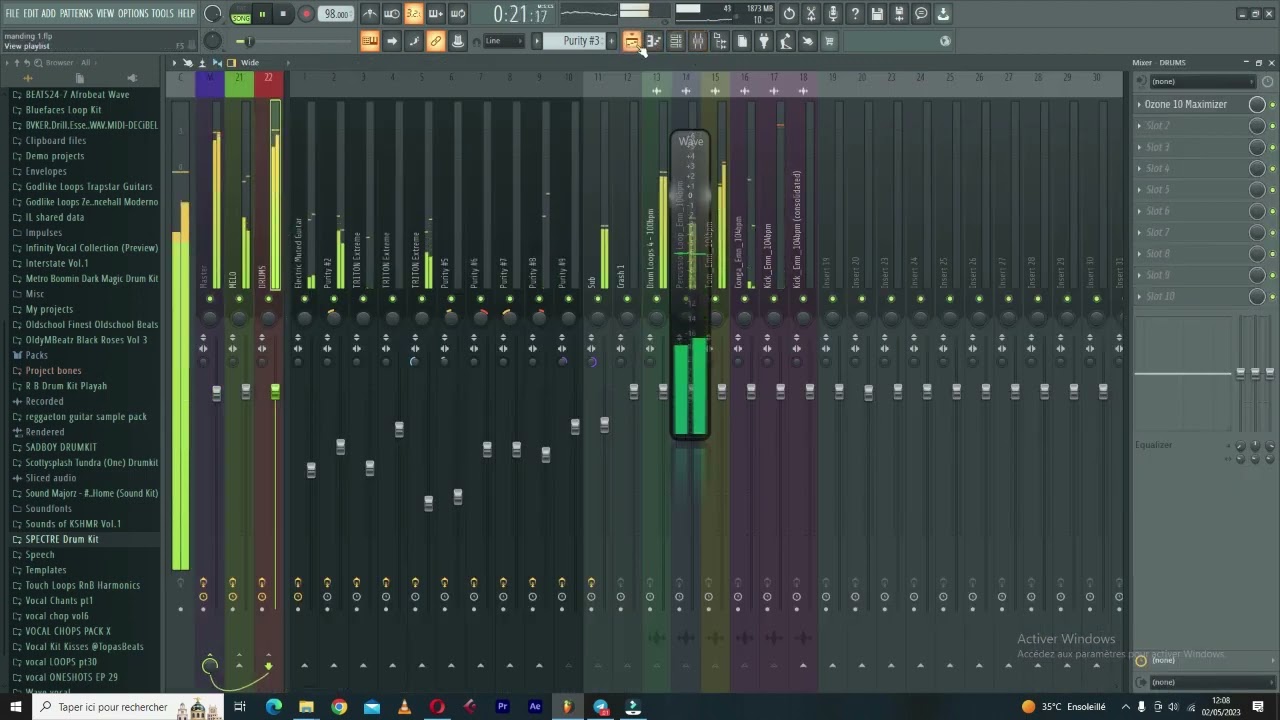Open Slot 3 plugin arrow menu

tap(1139, 147)
